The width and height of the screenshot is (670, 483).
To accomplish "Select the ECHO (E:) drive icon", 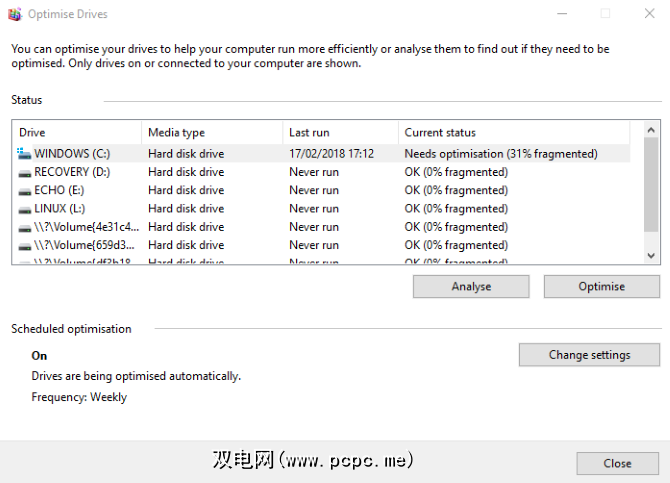I will tap(25, 191).
